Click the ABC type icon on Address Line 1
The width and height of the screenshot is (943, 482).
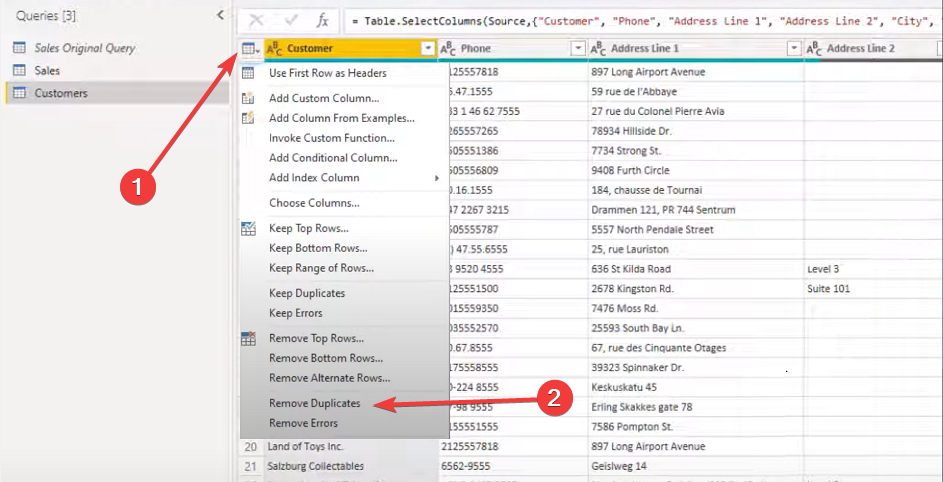pos(598,48)
